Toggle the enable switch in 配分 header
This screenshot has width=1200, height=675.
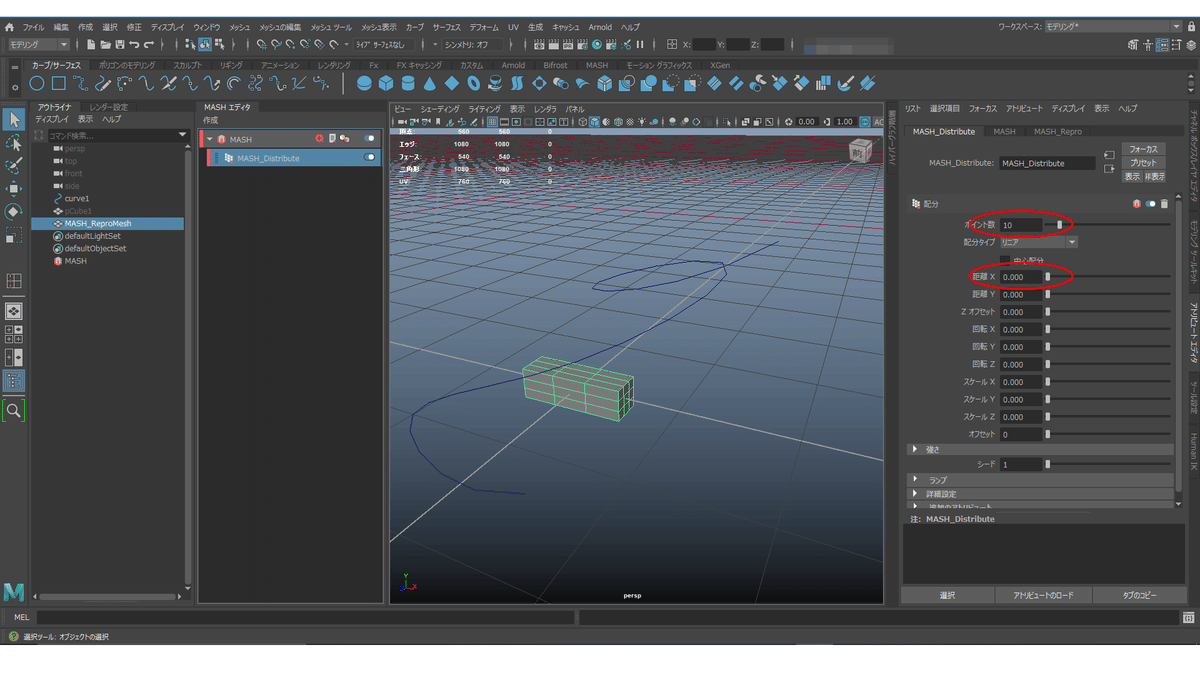click(x=1151, y=204)
